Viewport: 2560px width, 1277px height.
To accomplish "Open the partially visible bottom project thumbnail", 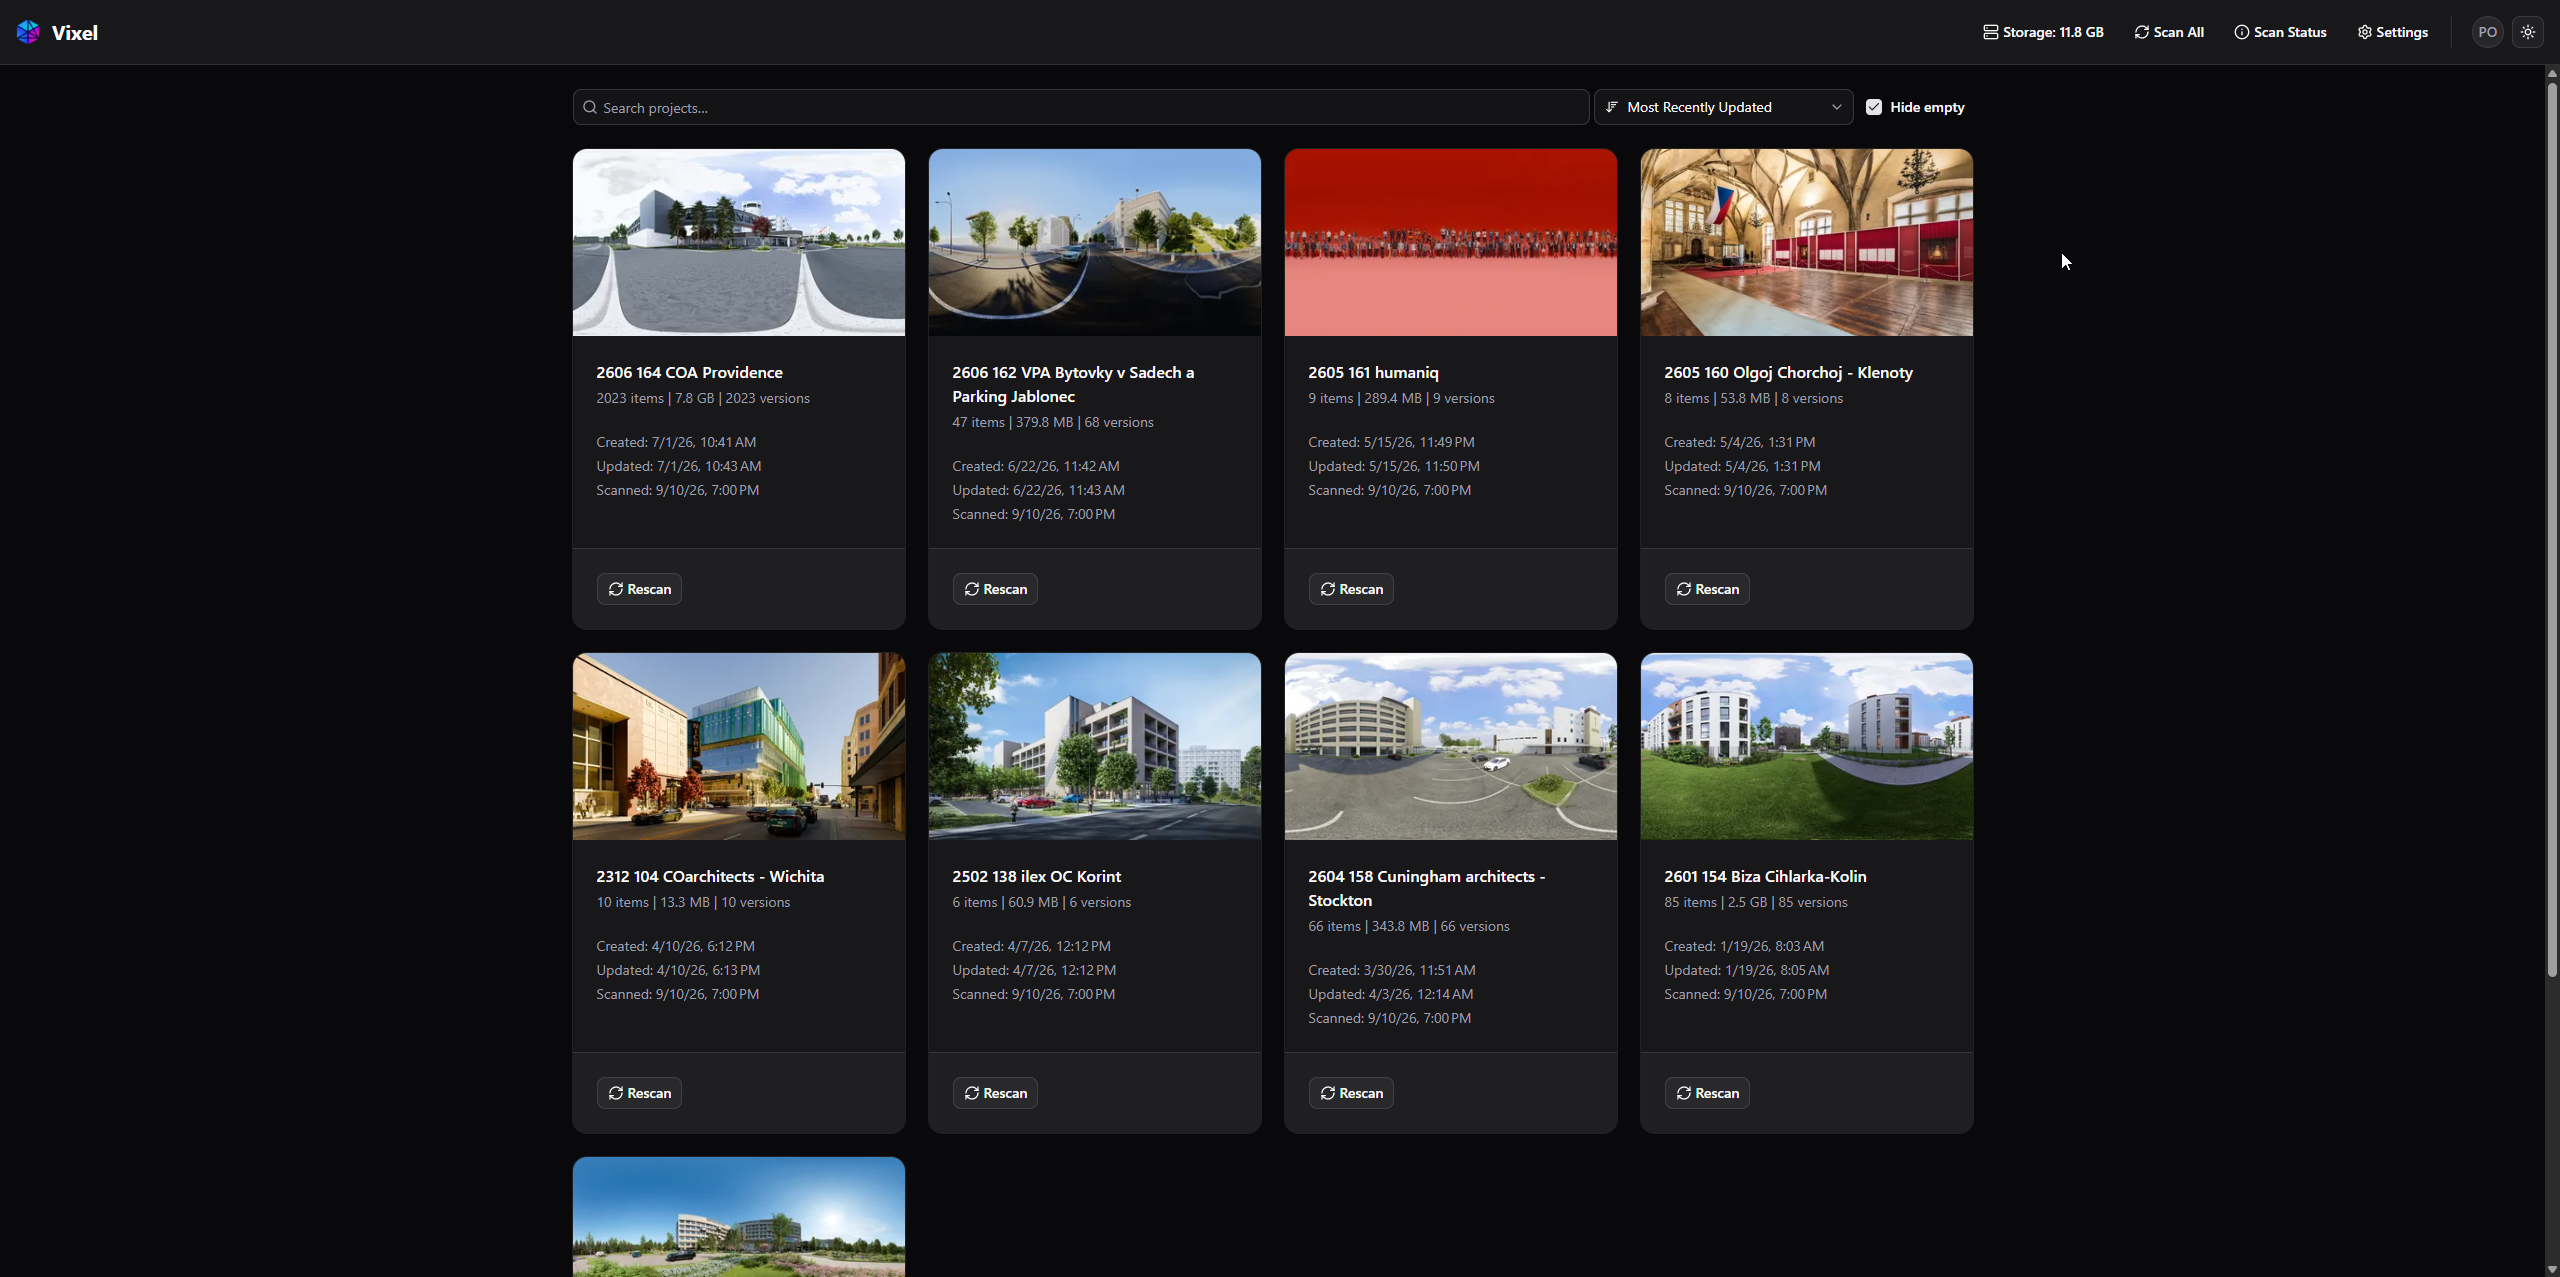I will coord(739,1217).
